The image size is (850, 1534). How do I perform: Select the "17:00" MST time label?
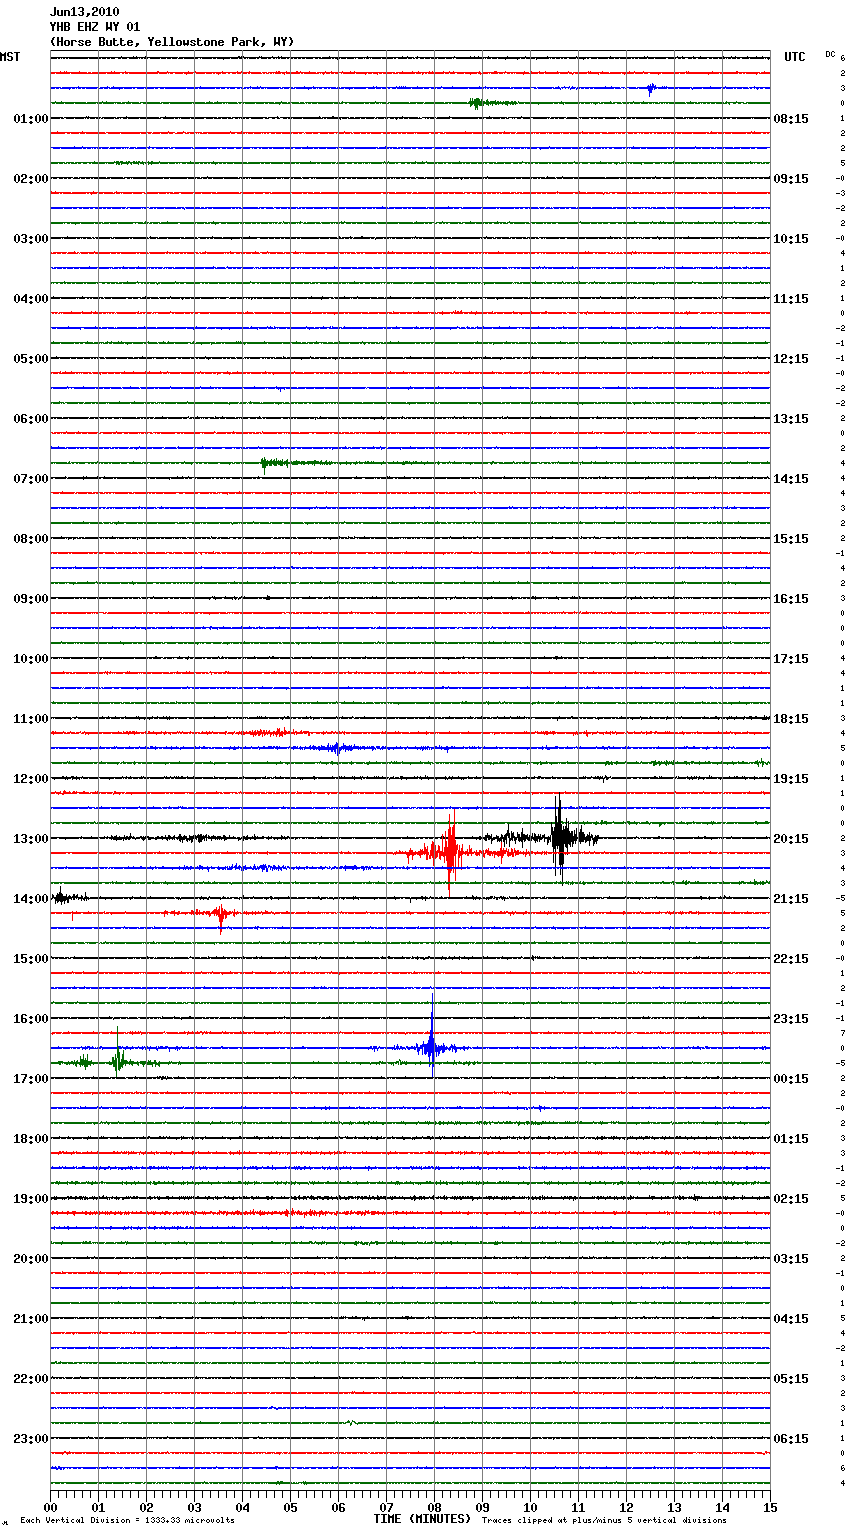(31, 1079)
